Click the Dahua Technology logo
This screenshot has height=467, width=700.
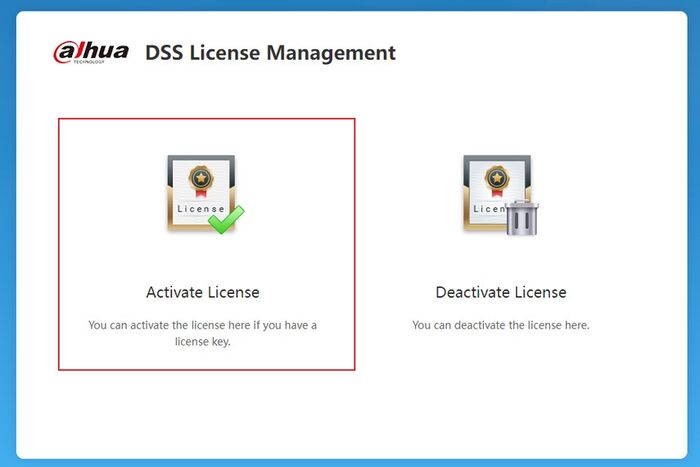[91, 53]
